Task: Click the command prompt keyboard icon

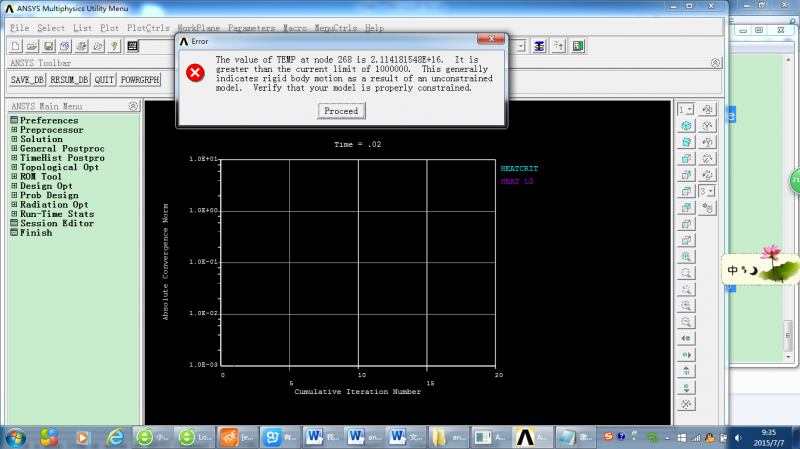Action: [132, 46]
